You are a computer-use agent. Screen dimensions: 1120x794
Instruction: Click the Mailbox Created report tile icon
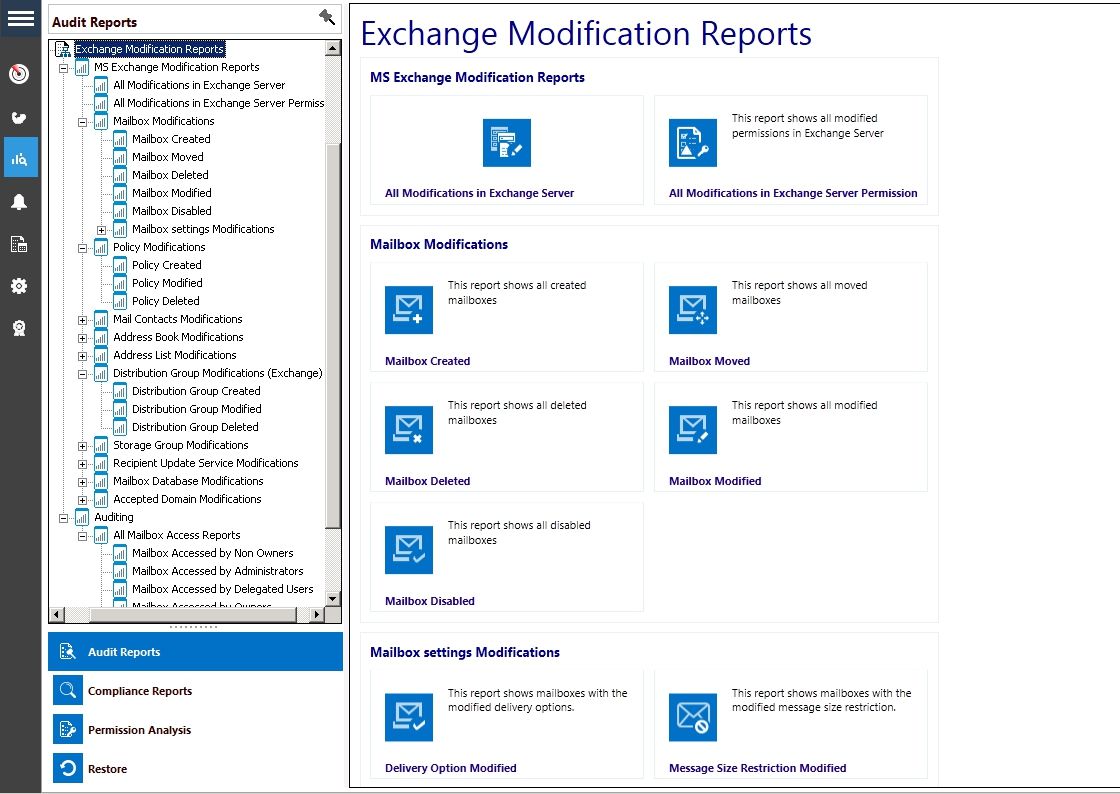409,310
